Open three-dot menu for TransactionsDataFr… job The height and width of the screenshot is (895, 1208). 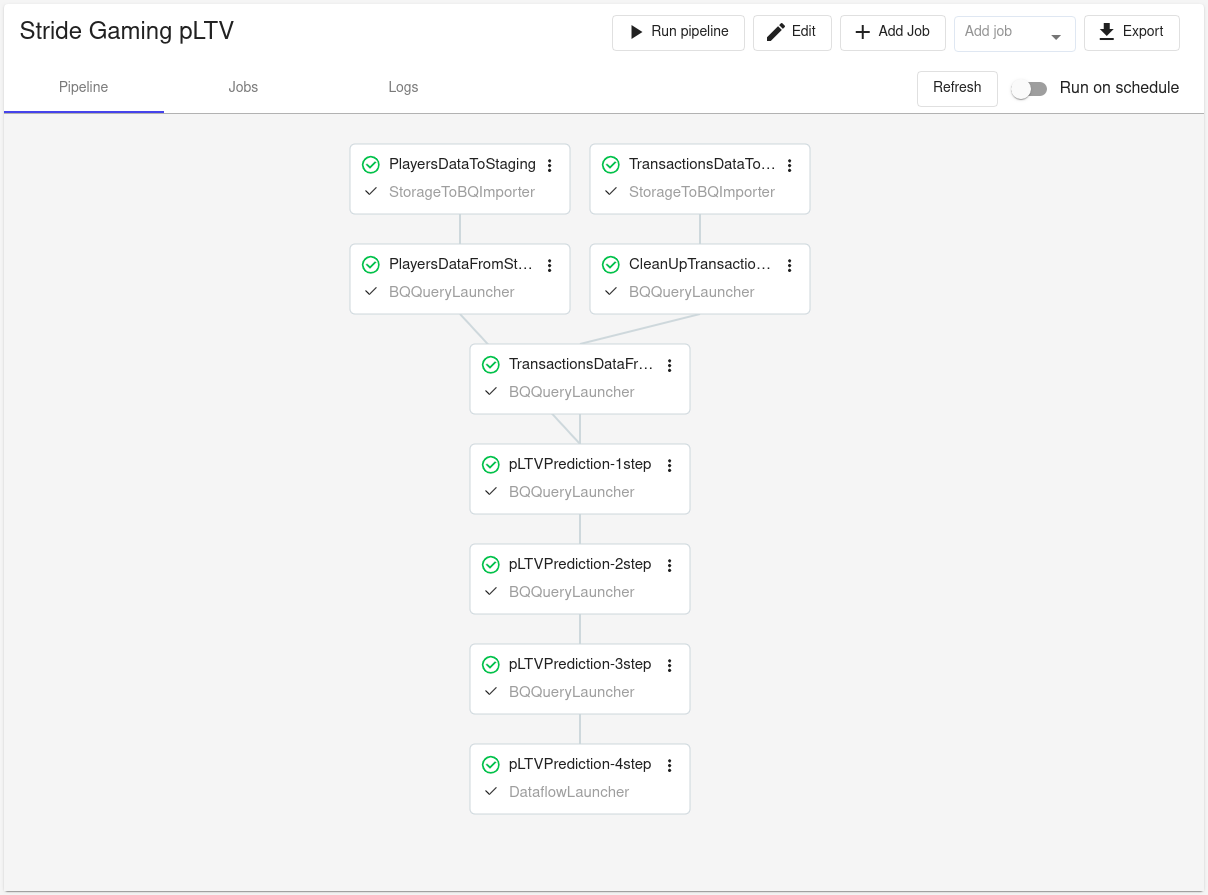point(670,366)
